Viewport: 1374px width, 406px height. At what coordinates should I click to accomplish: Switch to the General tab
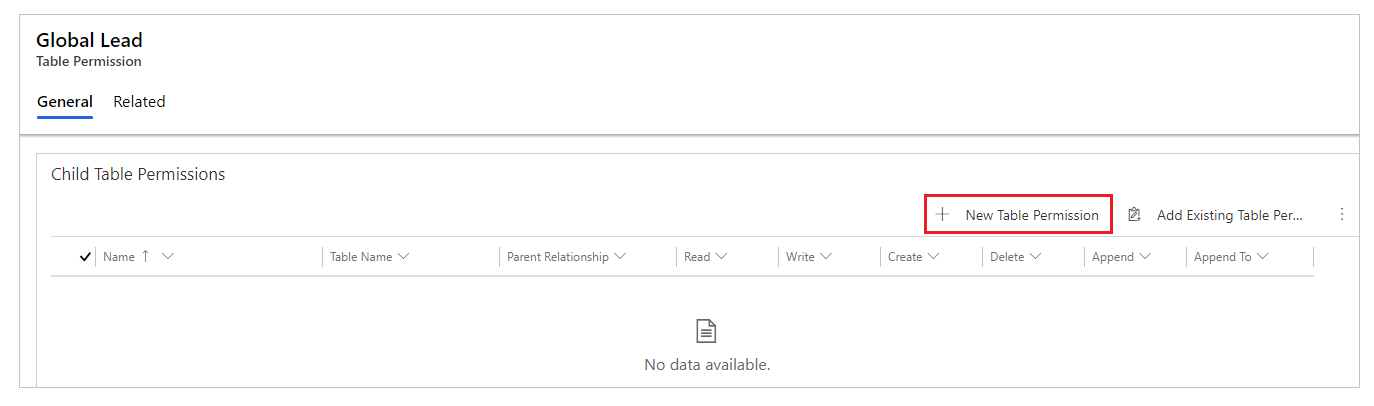pos(65,102)
